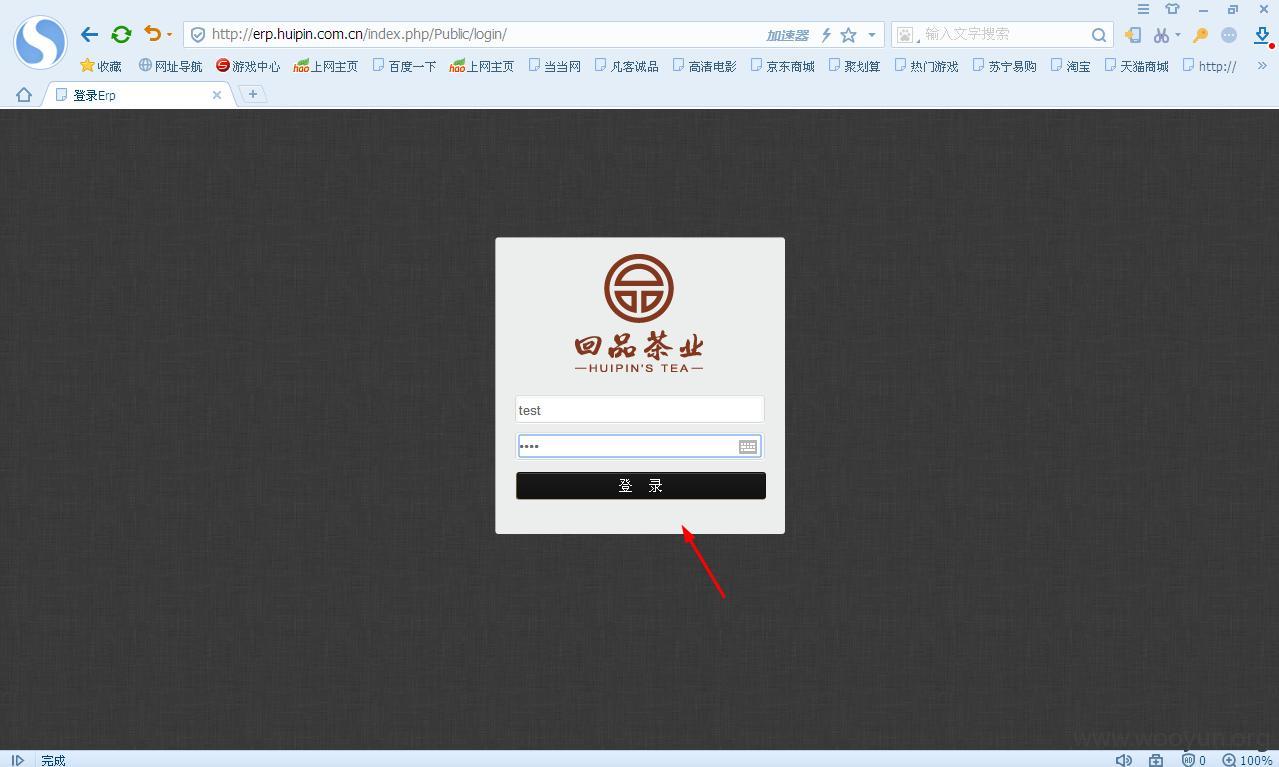The height and width of the screenshot is (767, 1279).
Task: Click the 加速器 accelerator button
Action: [787, 35]
